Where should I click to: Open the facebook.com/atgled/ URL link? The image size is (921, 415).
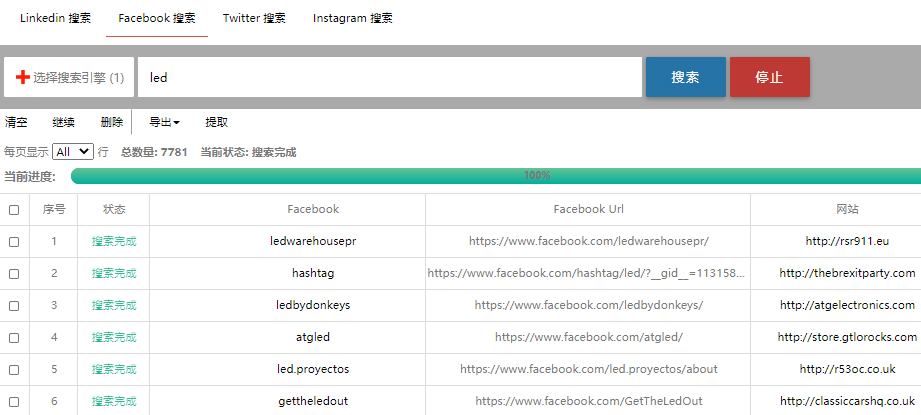(x=588, y=337)
